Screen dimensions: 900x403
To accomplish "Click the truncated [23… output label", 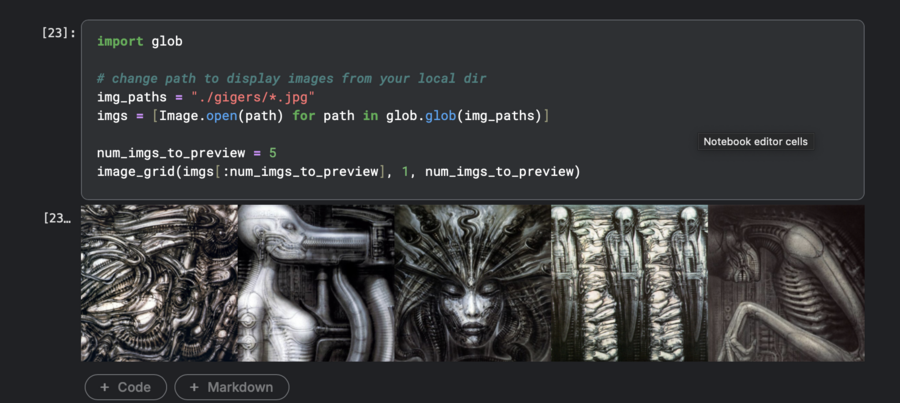I will [x=57, y=218].
